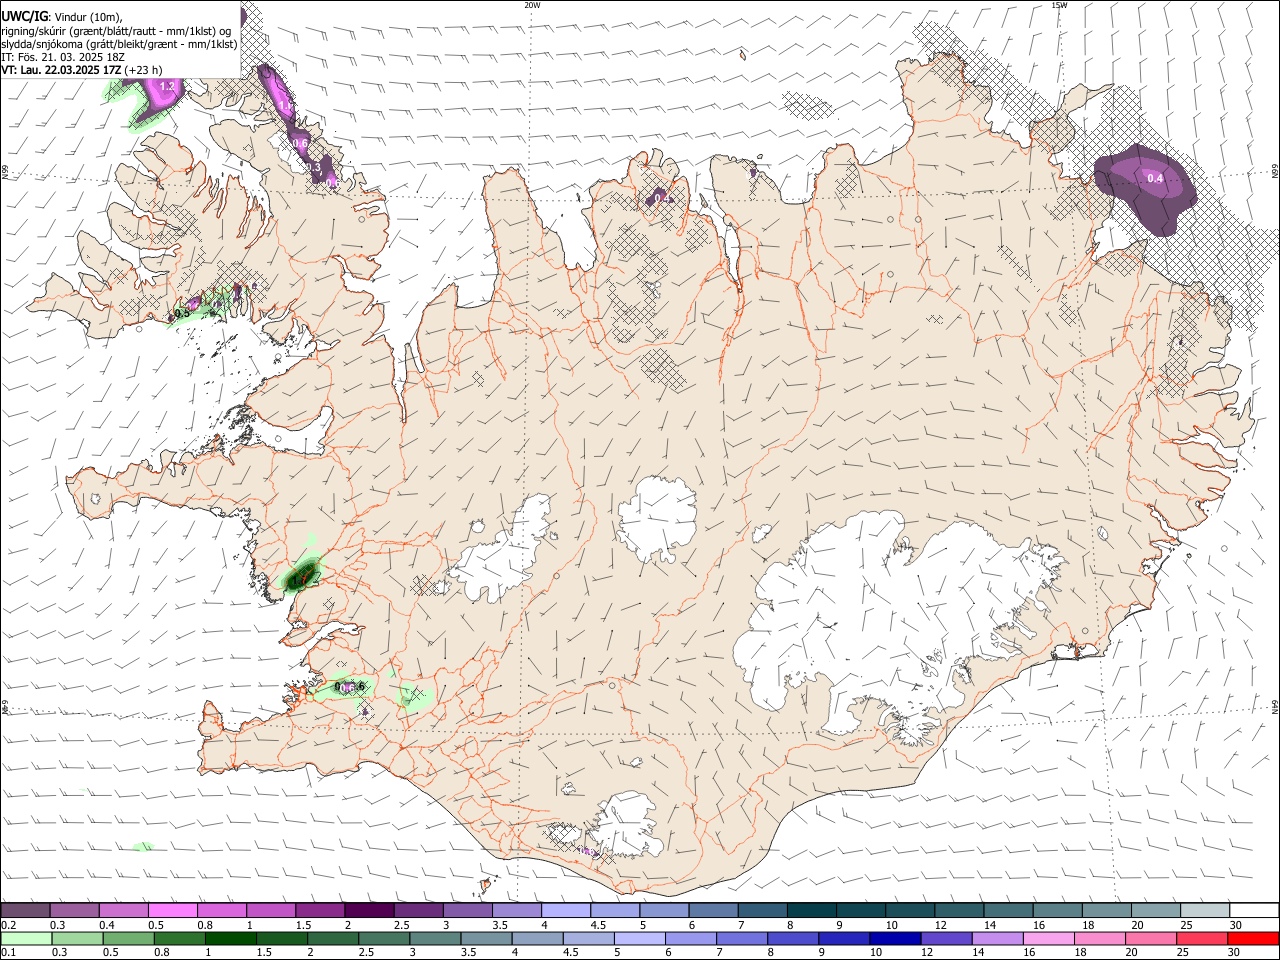Select the bright pink 0.5 snow legend swatch
Viewport: 1280px width, 960px height.
coord(172,910)
